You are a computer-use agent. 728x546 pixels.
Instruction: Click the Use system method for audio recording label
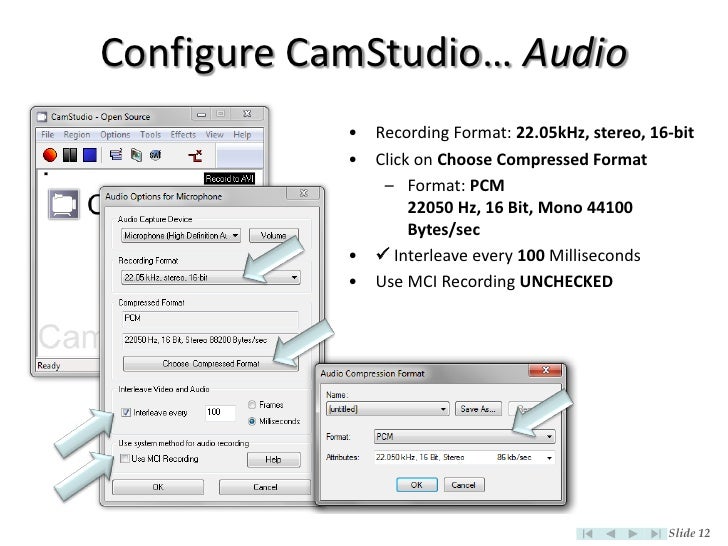pyautogui.click(x=183, y=443)
